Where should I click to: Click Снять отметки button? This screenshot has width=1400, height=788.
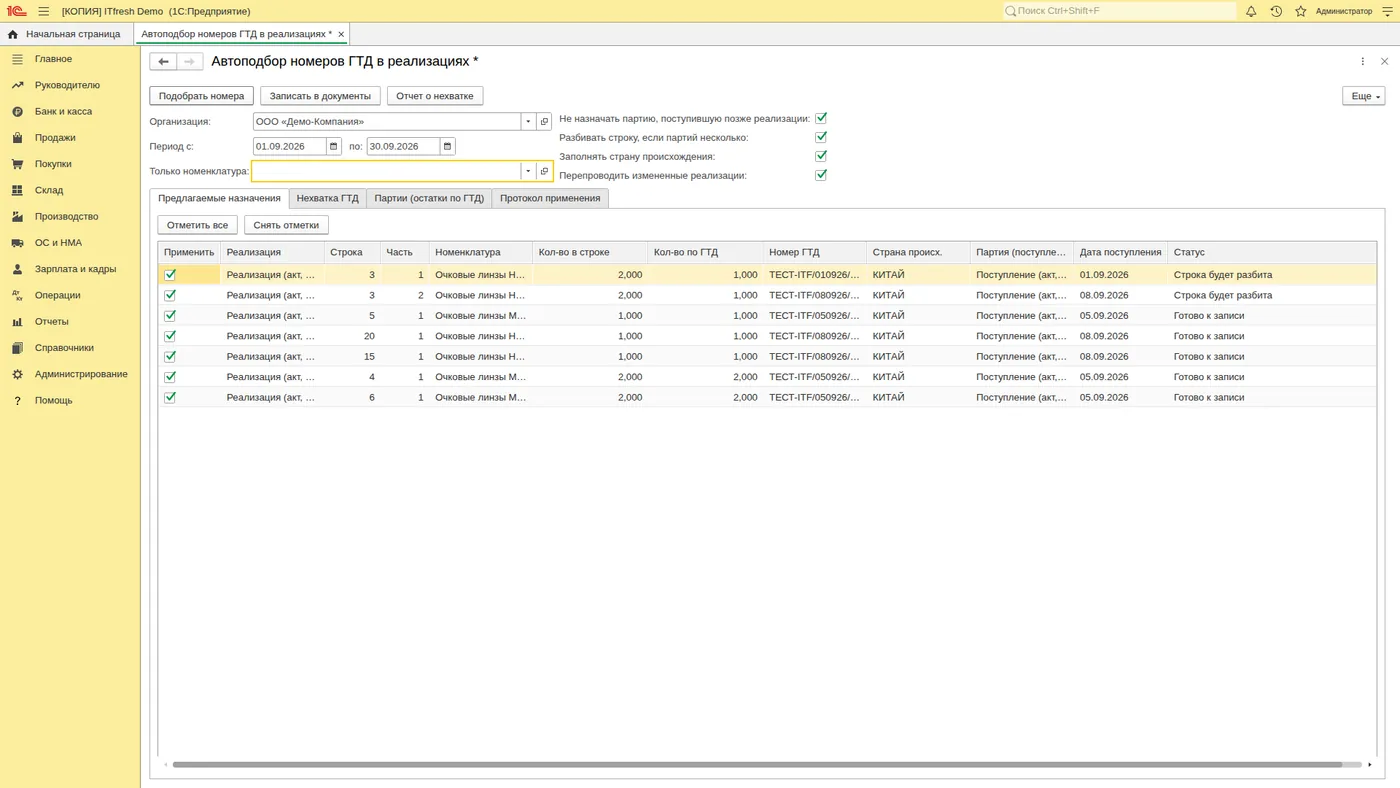[x=286, y=225]
